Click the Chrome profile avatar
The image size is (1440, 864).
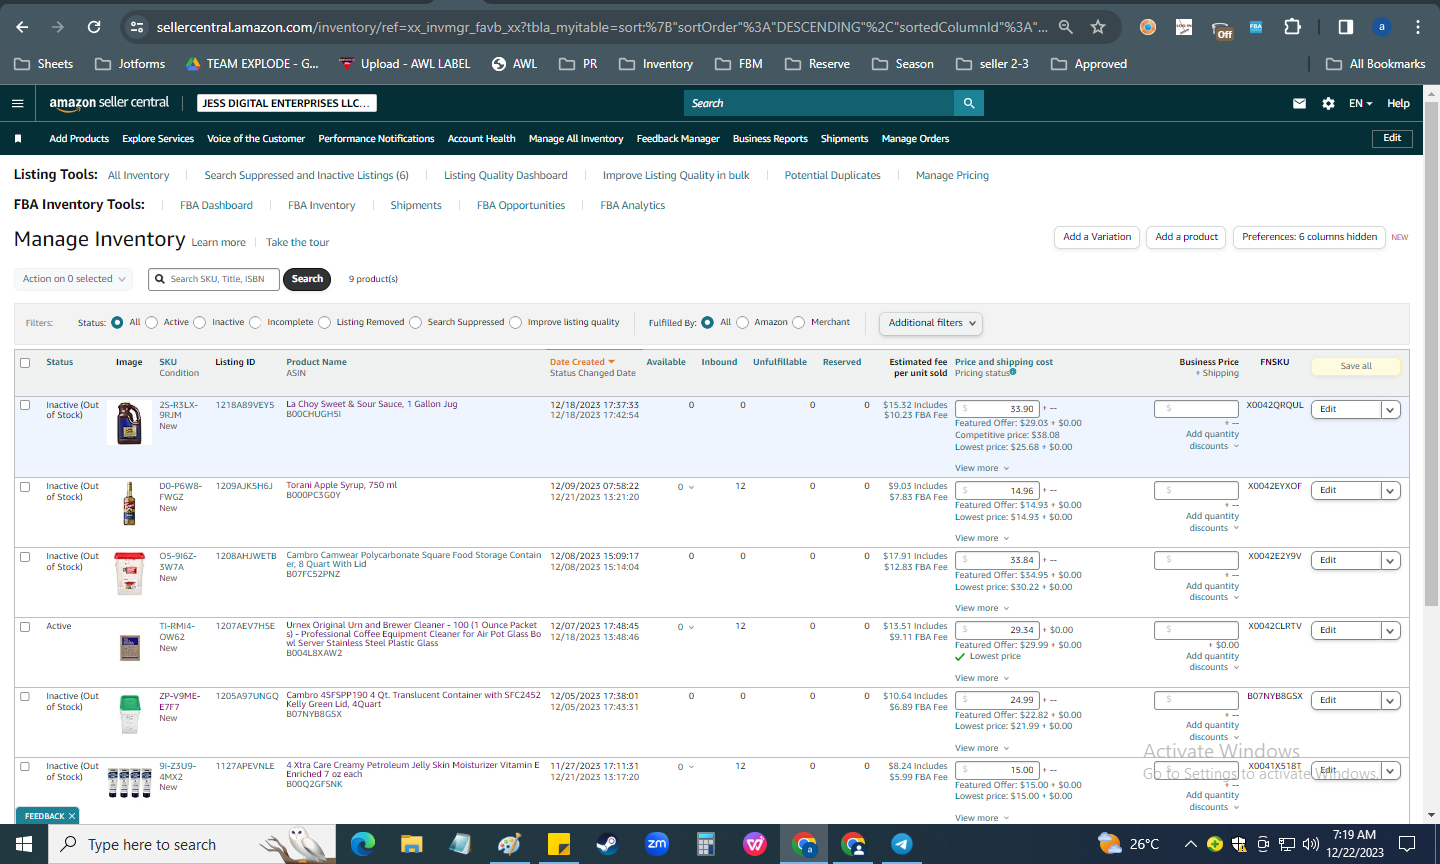pyautogui.click(x=1382, y=27)
